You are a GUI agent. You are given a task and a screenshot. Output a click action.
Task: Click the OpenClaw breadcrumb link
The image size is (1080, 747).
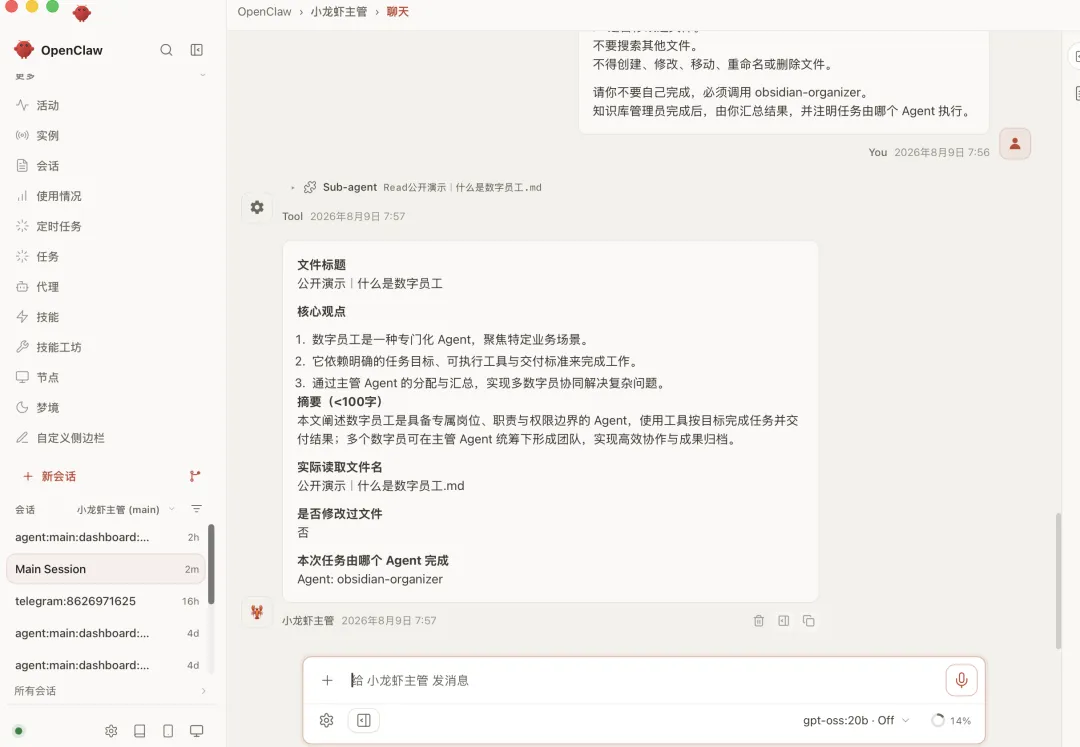point(264,12)
